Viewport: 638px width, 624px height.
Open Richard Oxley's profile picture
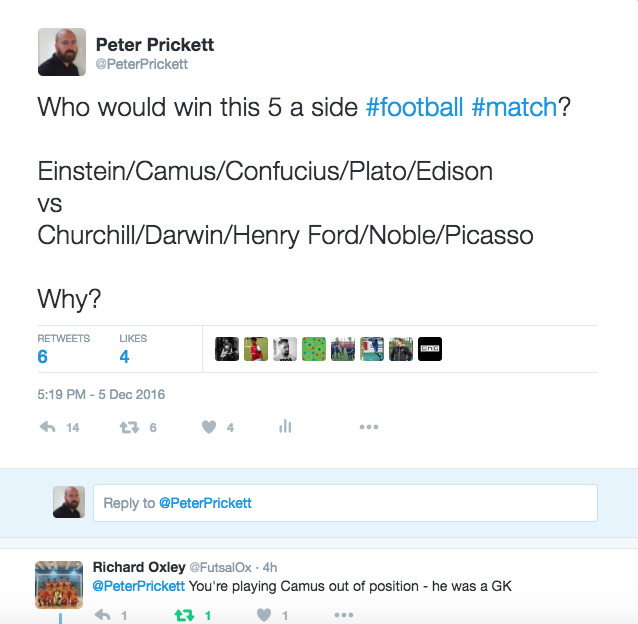[x=59, y=584]
